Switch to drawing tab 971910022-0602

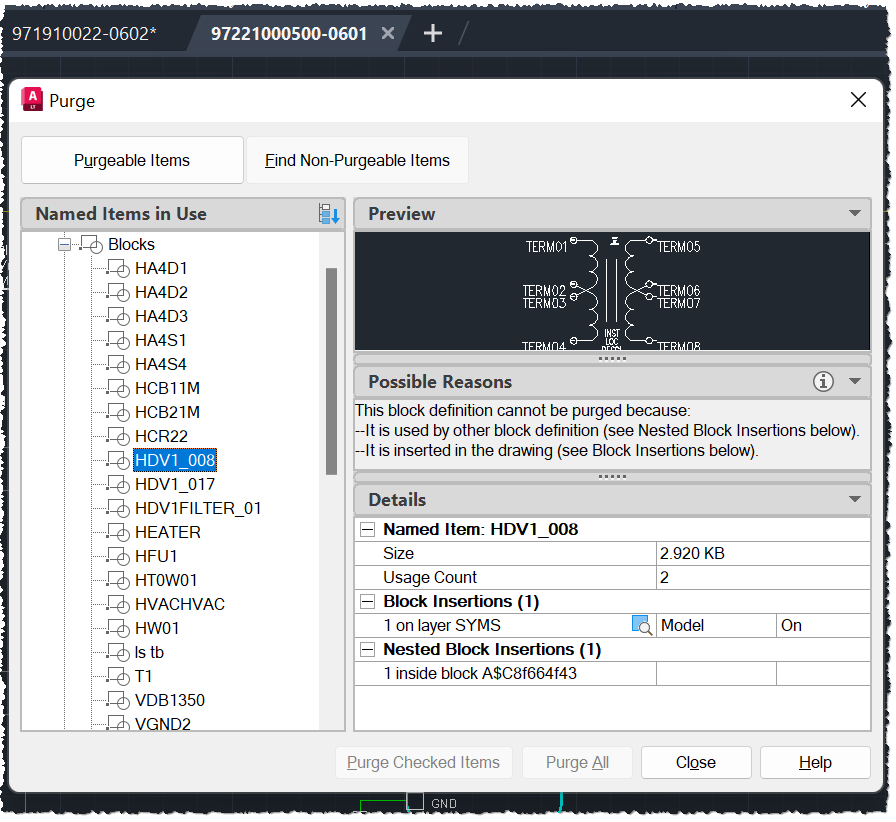click(86, 33)
